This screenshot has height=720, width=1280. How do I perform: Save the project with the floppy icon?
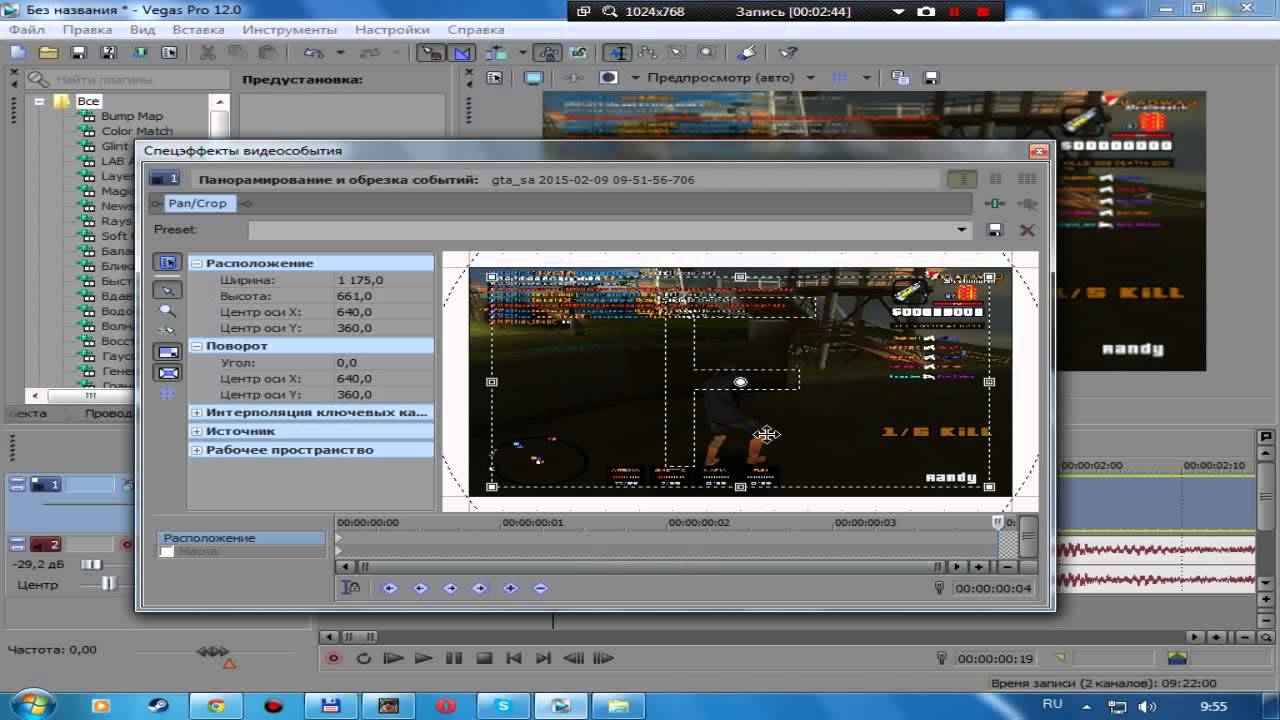(79, 53)
